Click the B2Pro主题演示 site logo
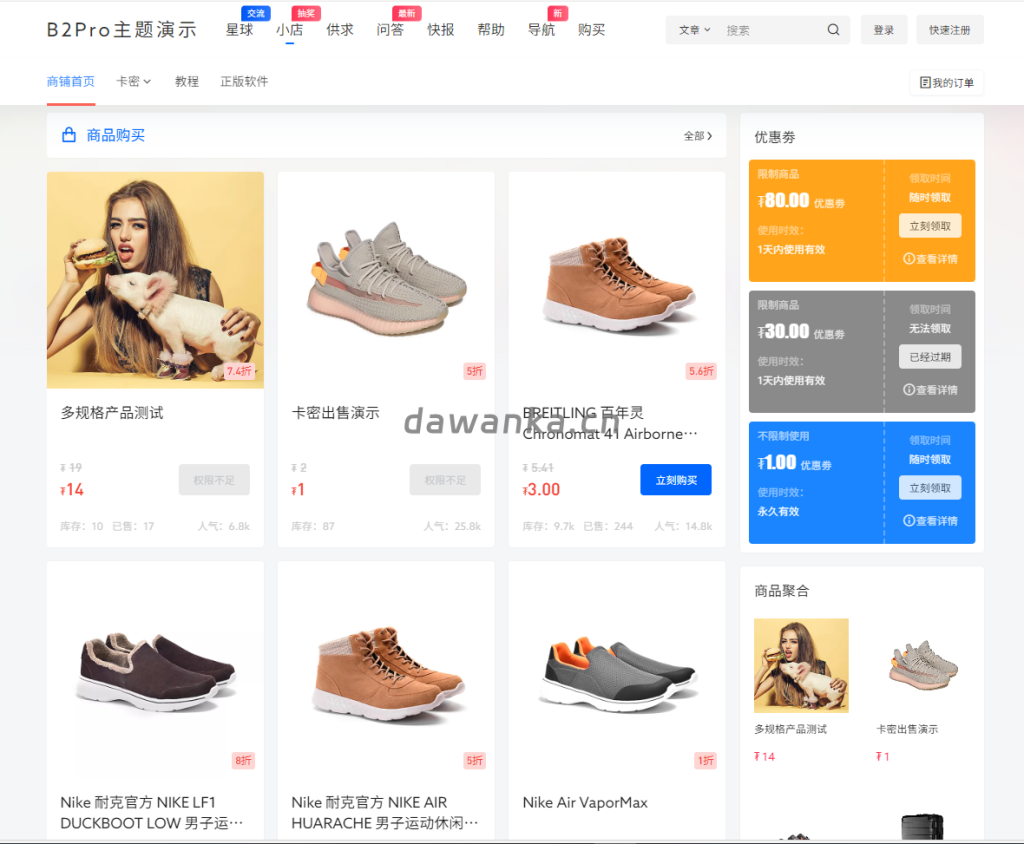 pos(121,30)
